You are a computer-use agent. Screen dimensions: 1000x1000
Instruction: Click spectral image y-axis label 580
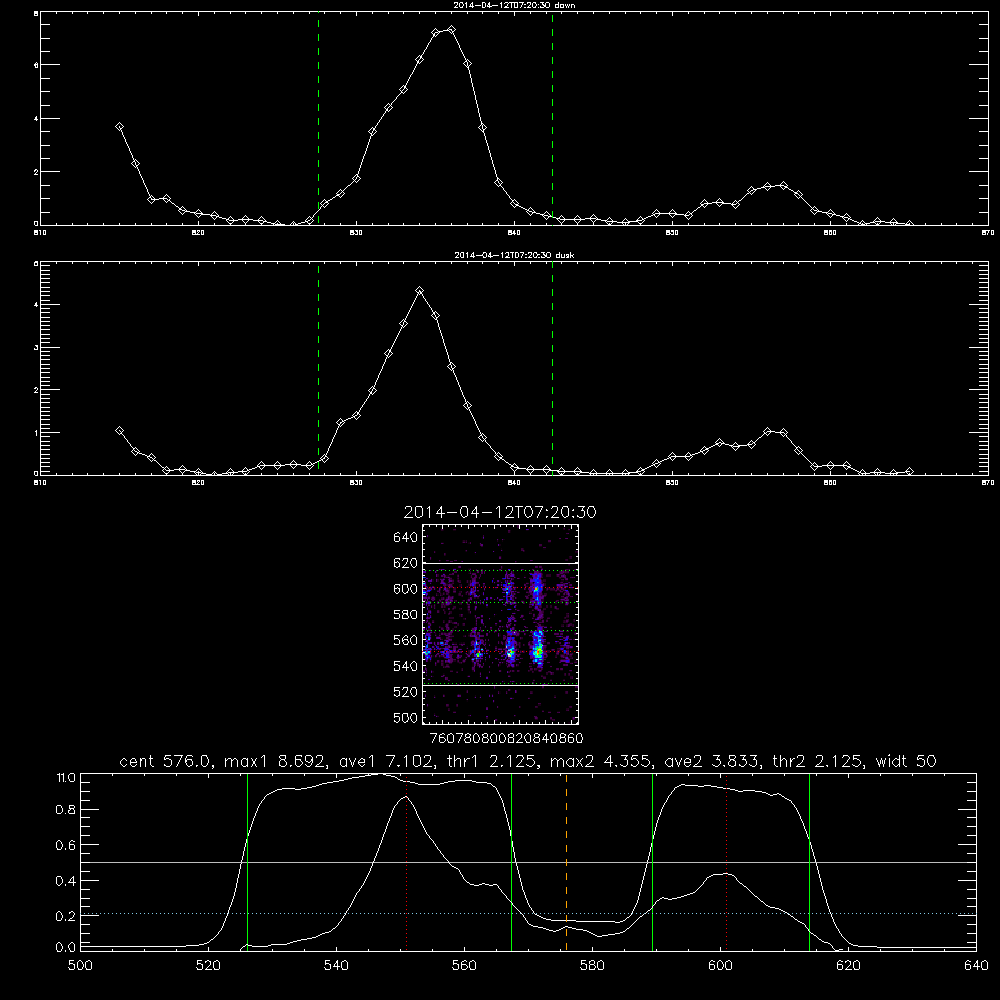tap(406, 615)
